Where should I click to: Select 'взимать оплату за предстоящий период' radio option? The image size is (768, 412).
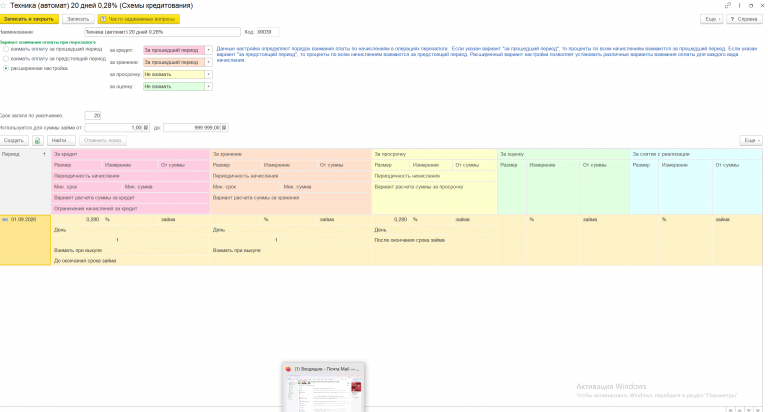tap(6, 59)
